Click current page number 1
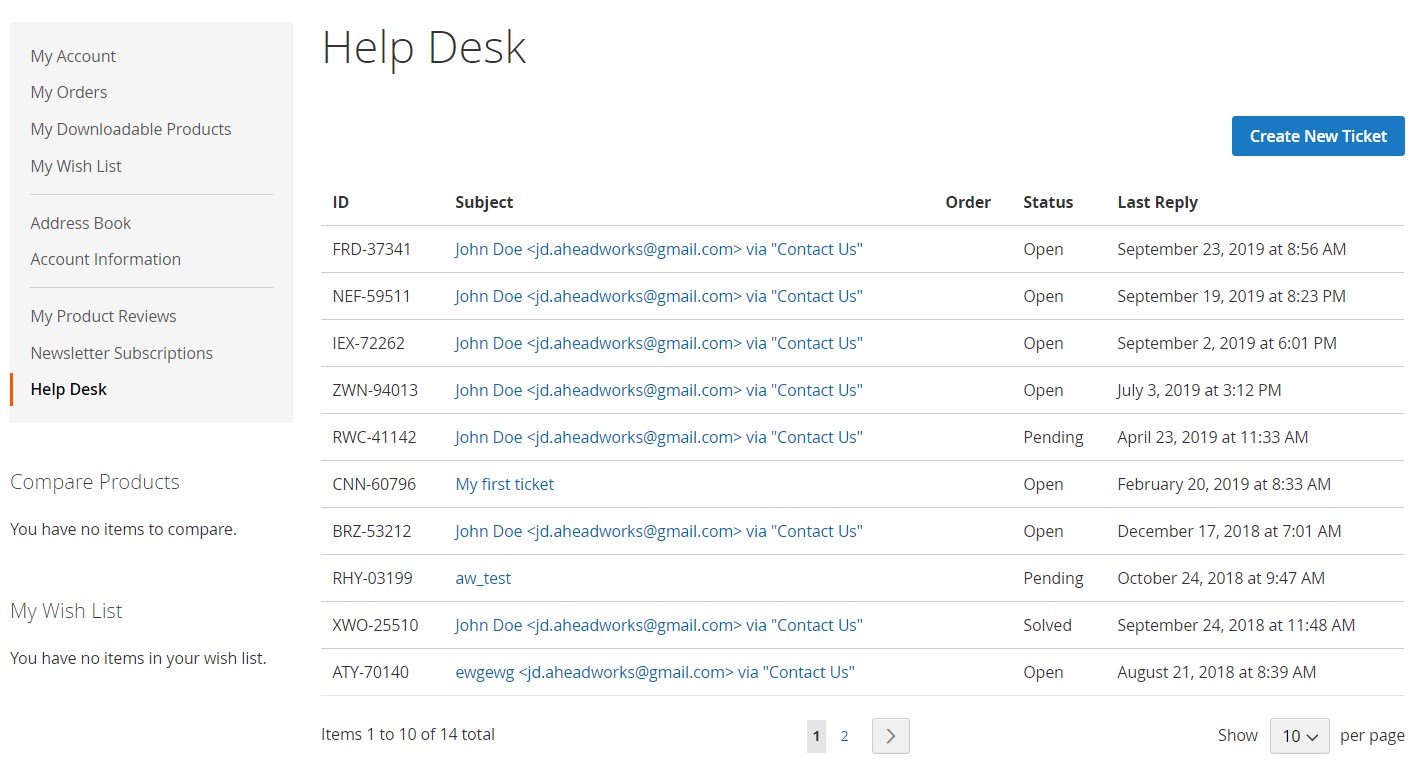Image resolution: width=1427 pixels, height=770 pixels. (x=816, y=736)
